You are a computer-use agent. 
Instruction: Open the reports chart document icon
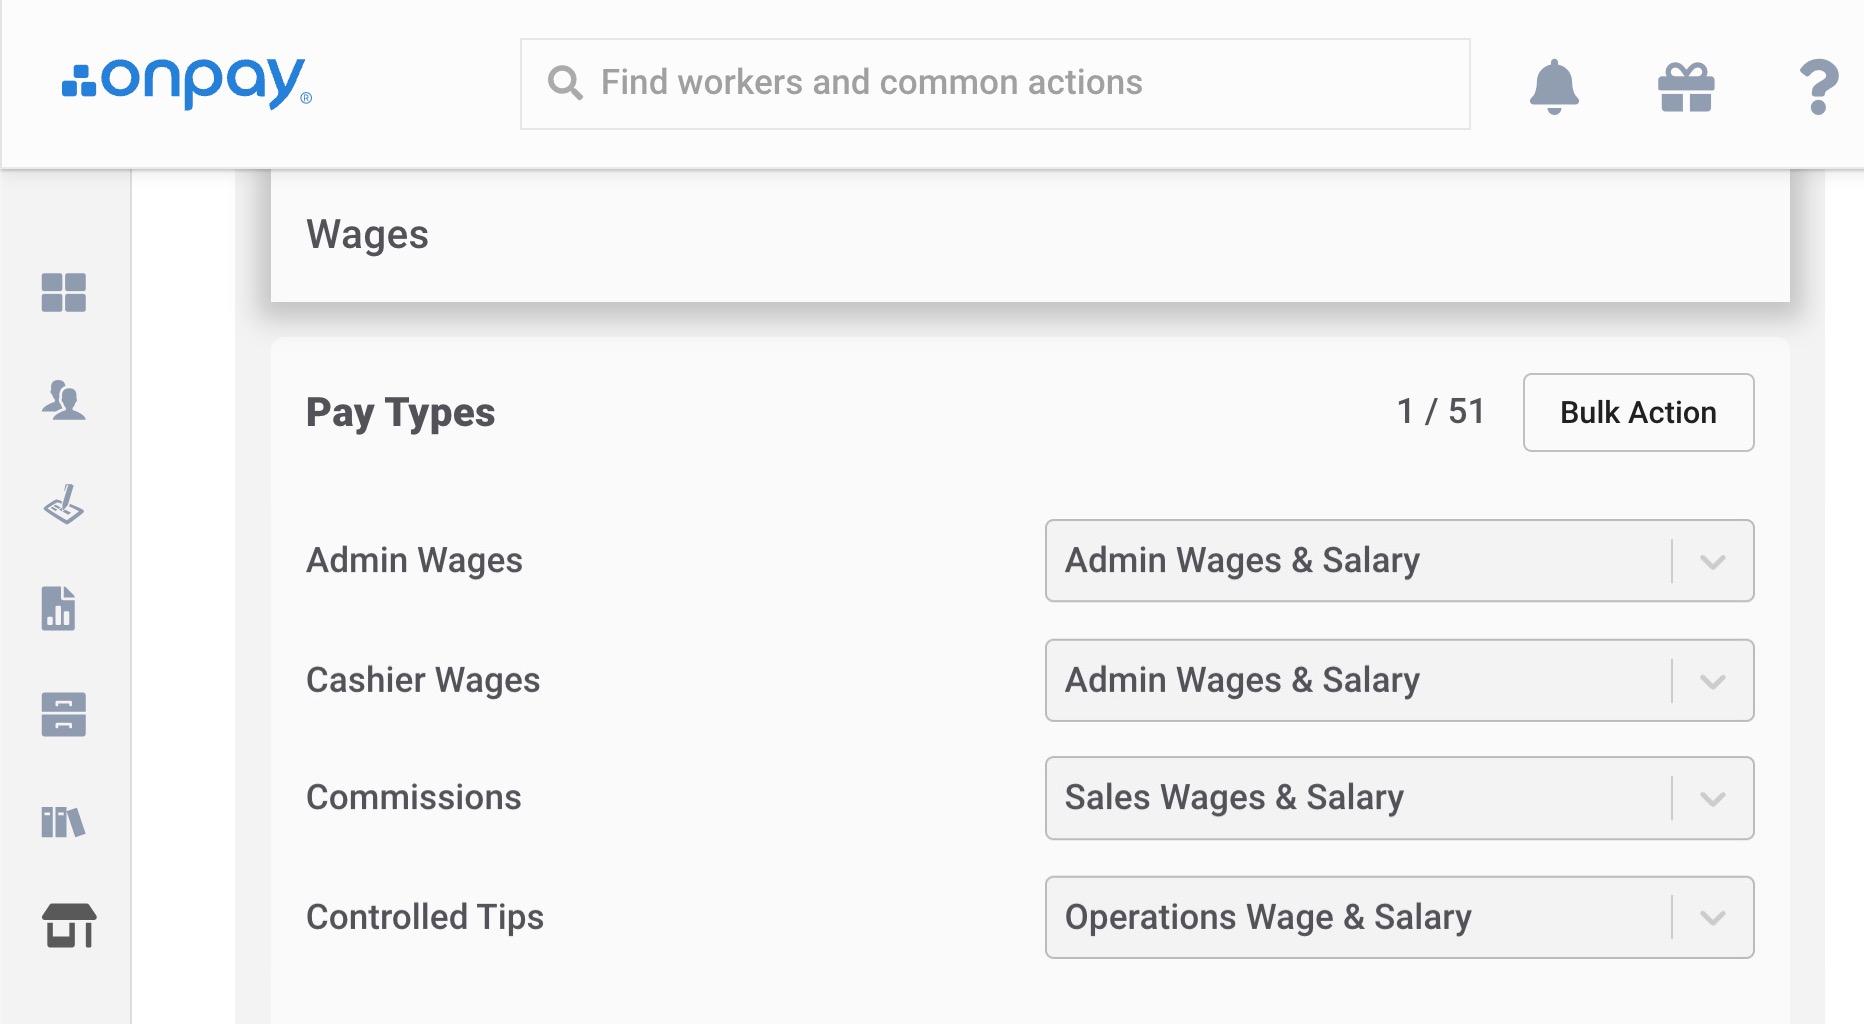click(x=59, y=608)
